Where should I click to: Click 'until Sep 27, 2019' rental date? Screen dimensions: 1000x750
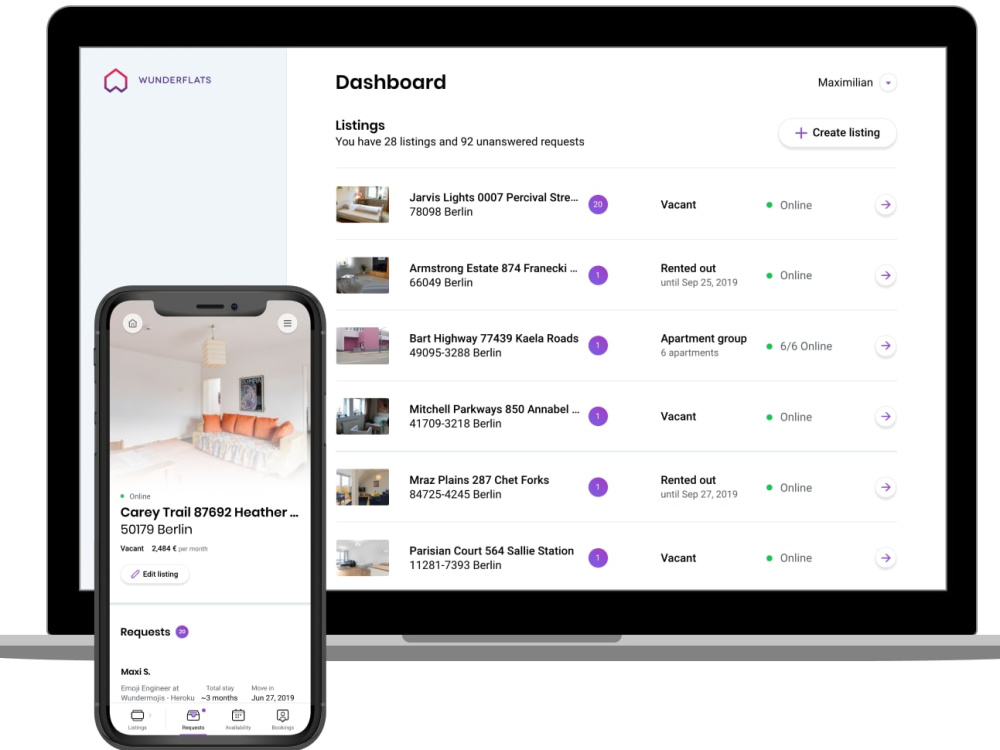tap(699, 494)
